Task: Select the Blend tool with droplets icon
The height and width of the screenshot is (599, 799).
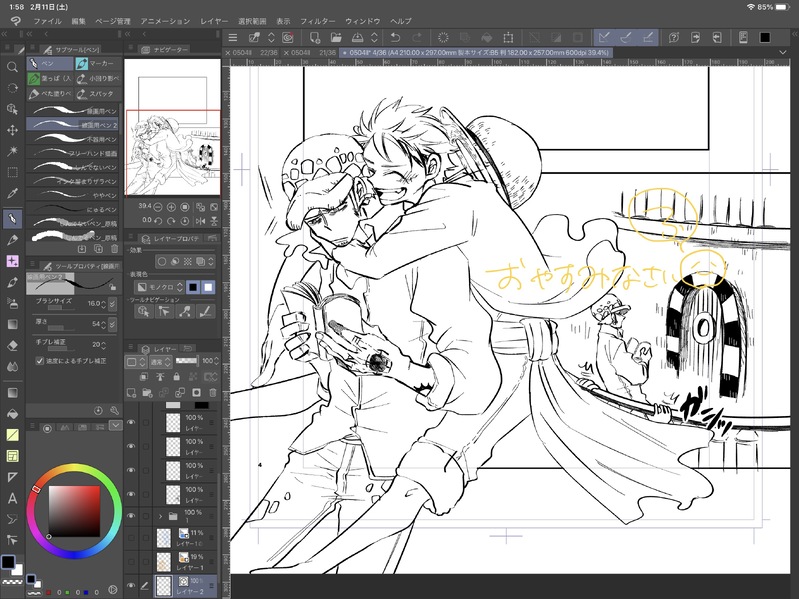Action: coord(12,366)
